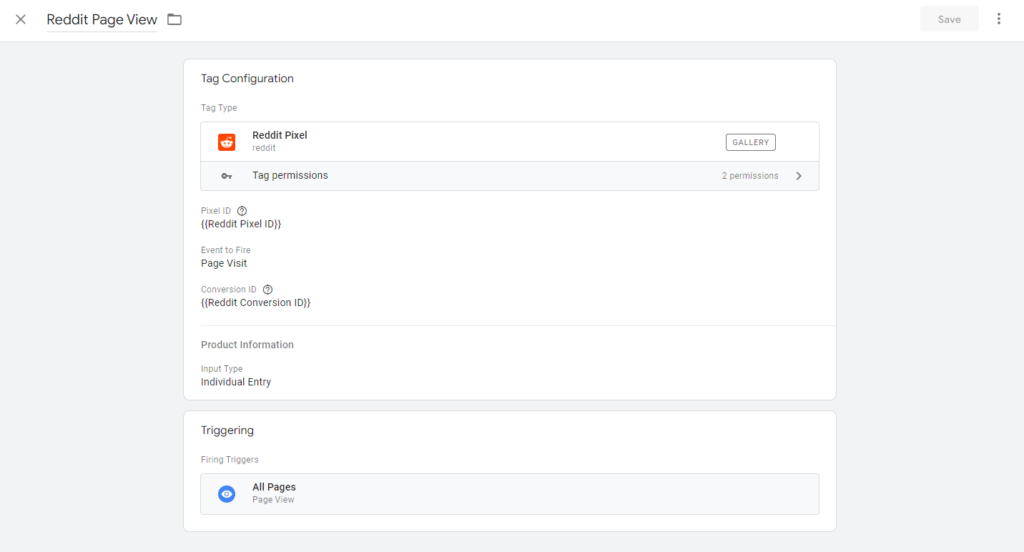Open the All Pages trigger name

coord(274,487)
